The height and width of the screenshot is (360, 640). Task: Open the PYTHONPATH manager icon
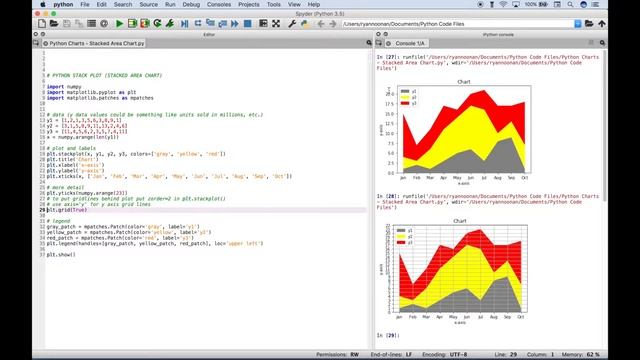click(304, 24)
